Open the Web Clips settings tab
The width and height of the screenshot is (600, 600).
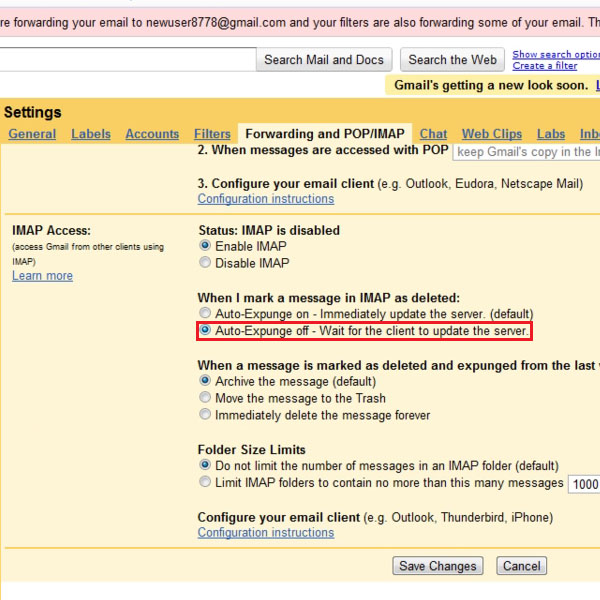coord(492,134)
